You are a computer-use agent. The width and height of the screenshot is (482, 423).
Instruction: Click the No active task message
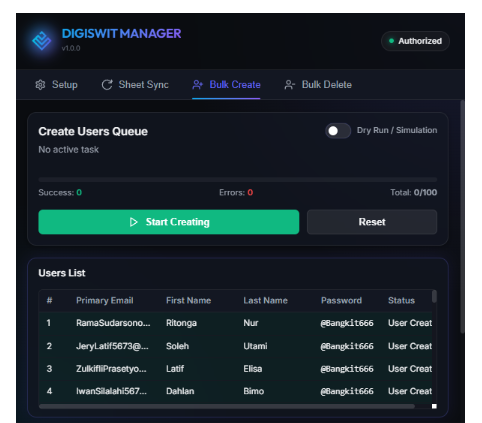pyautogui.click(x=69, y=150)
